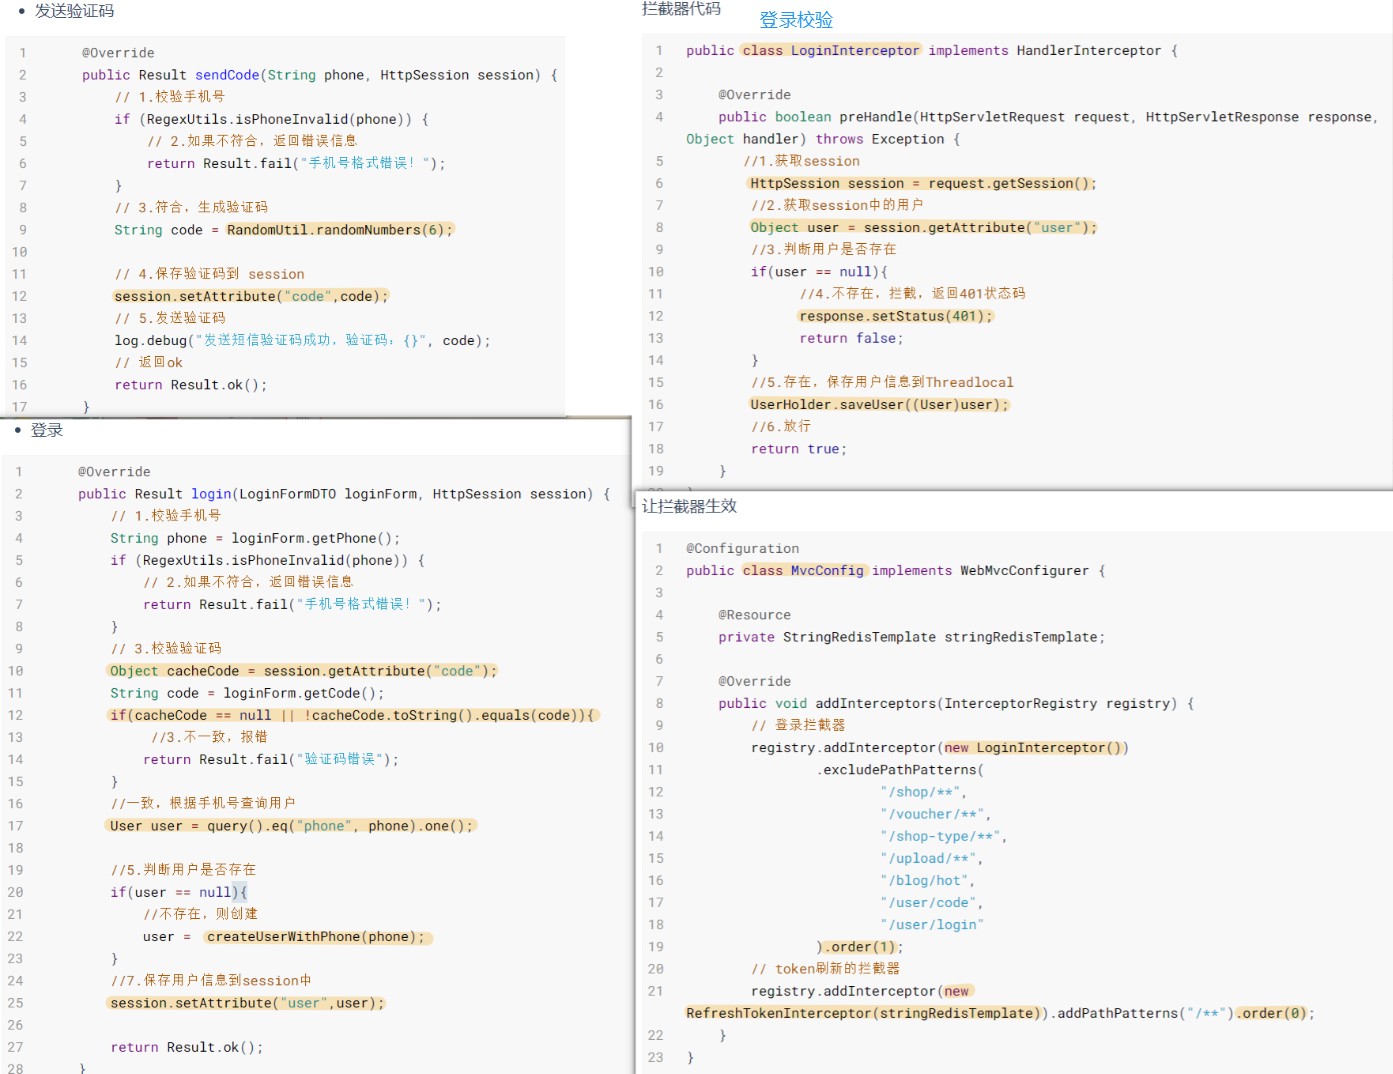Click the "/voucher/**" path string
Screen dimensions: 1393x1074
(934, 814)
